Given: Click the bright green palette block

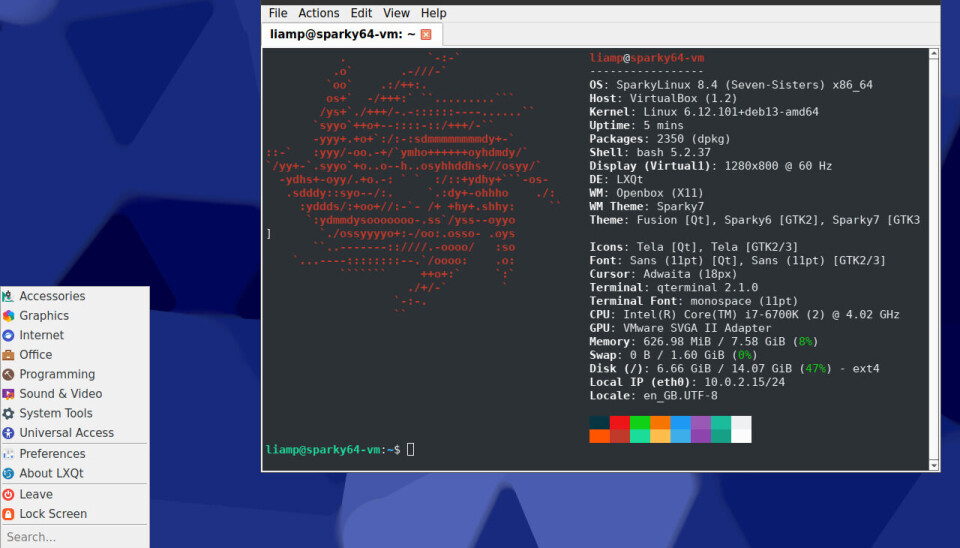Looking at the screenshot, I should [640, 422].
